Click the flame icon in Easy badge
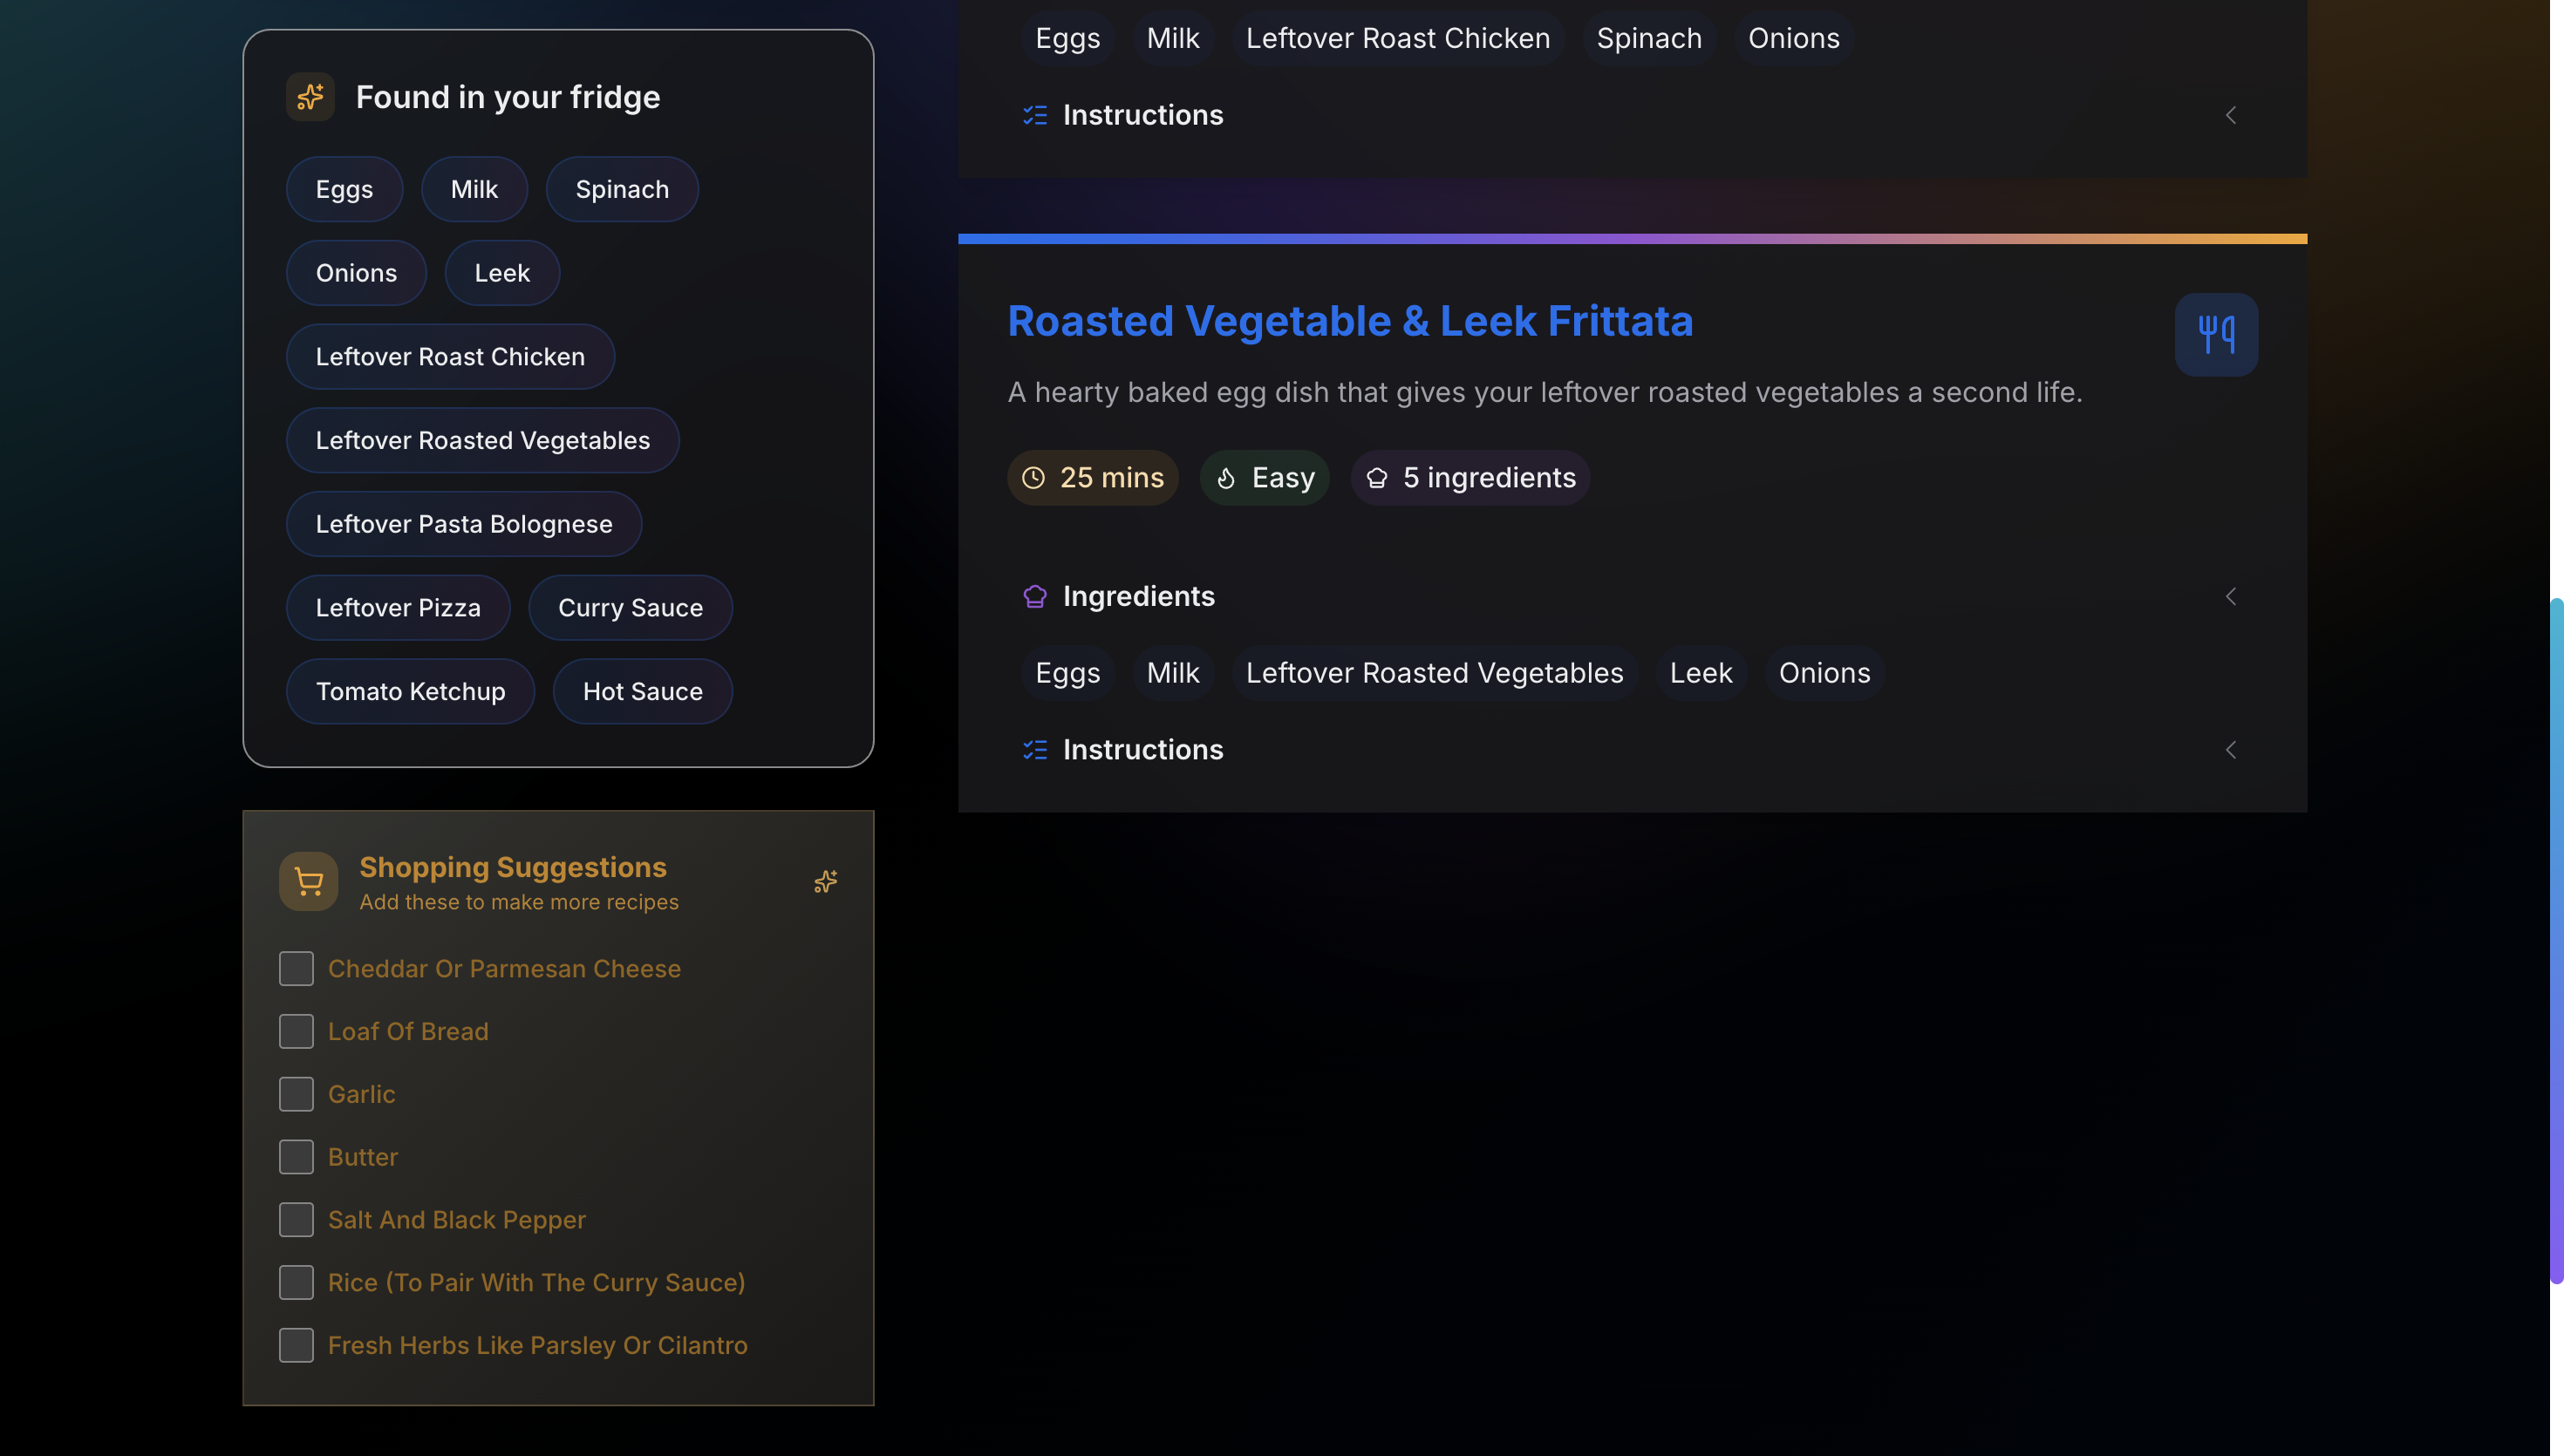The image size is (2564, 1456). (1226, 478)
